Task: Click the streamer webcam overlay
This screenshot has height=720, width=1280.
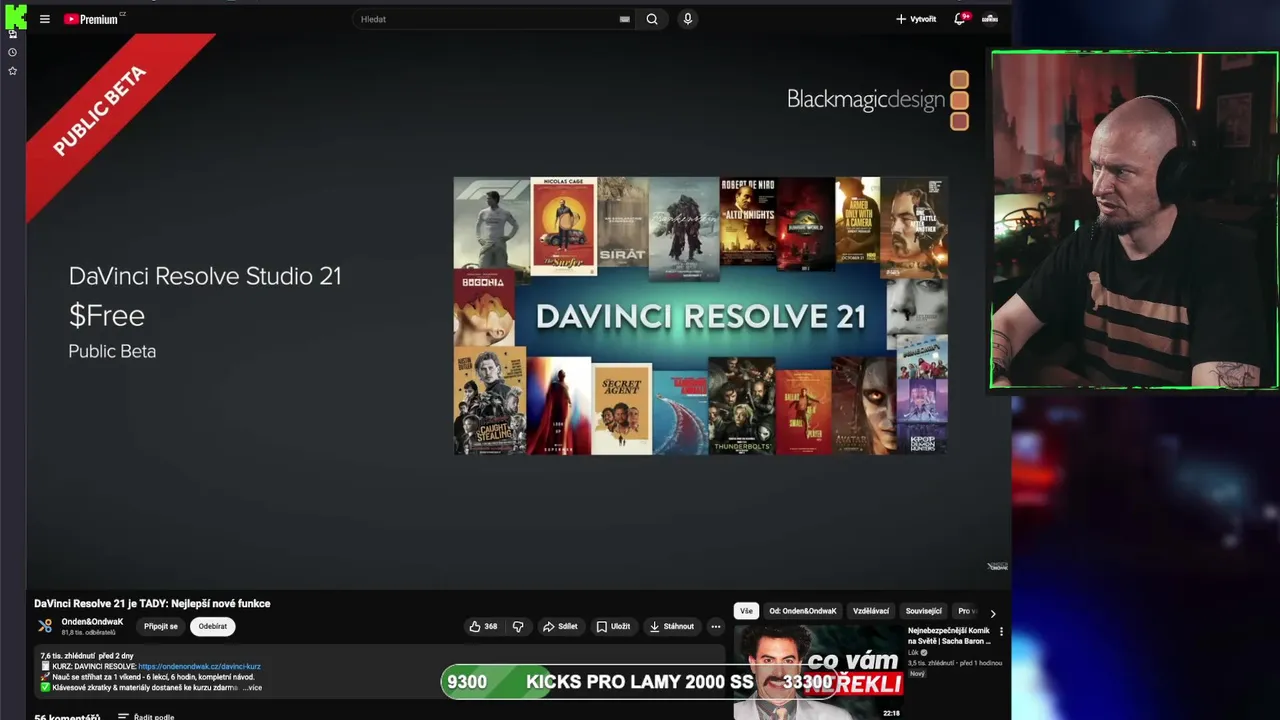Action: pyautogui.click(x=1134, y=220)
